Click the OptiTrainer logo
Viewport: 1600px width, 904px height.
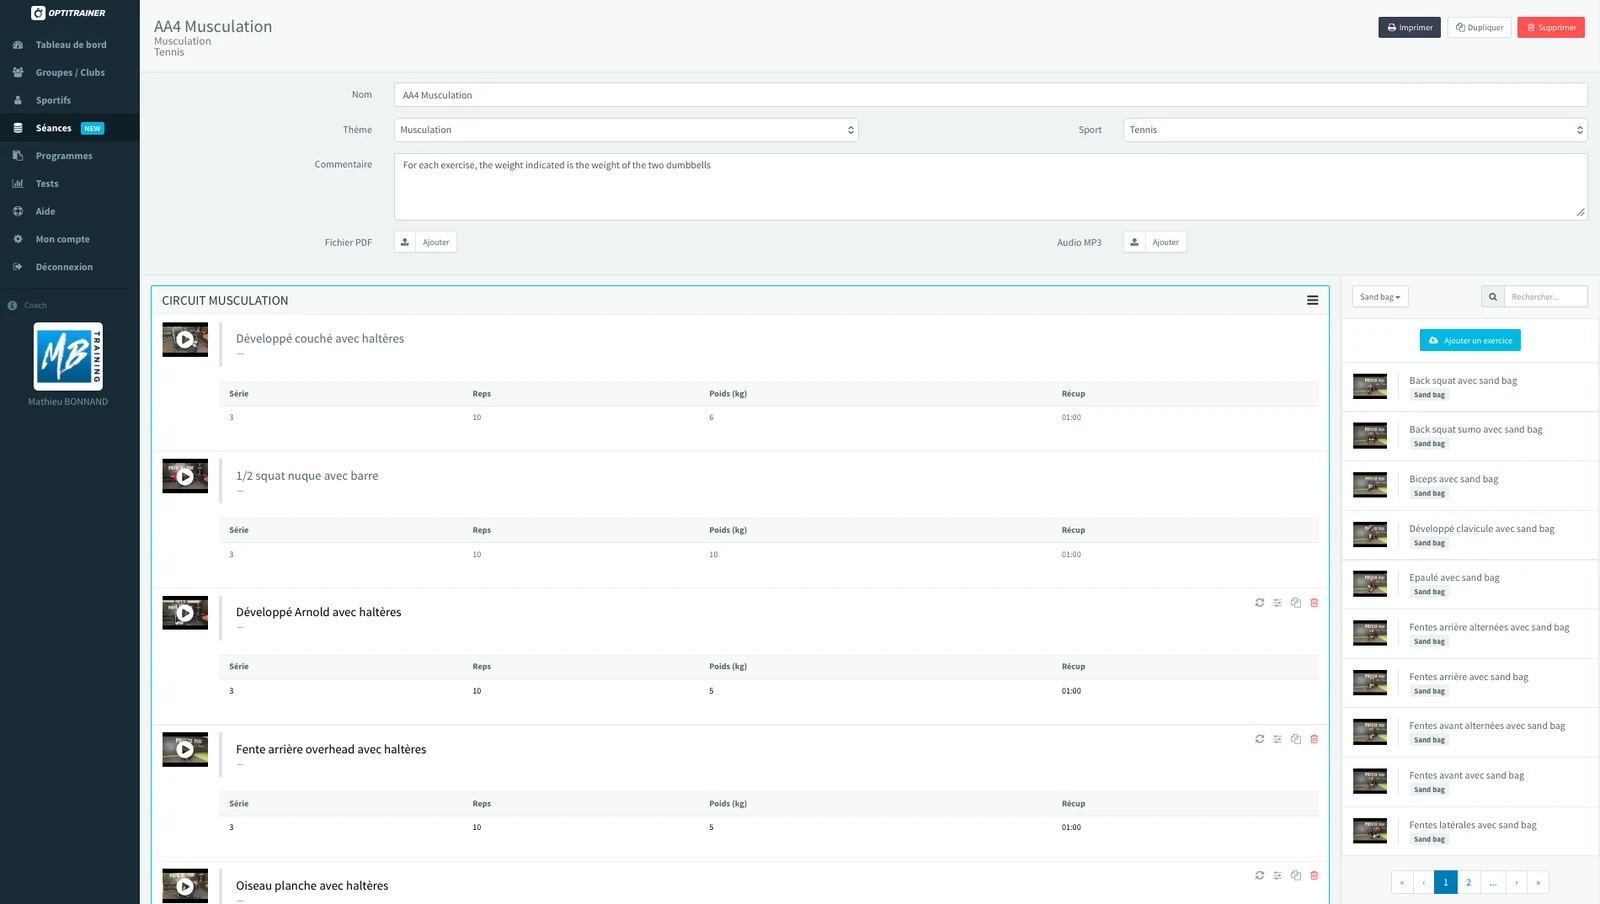[68, 13]
